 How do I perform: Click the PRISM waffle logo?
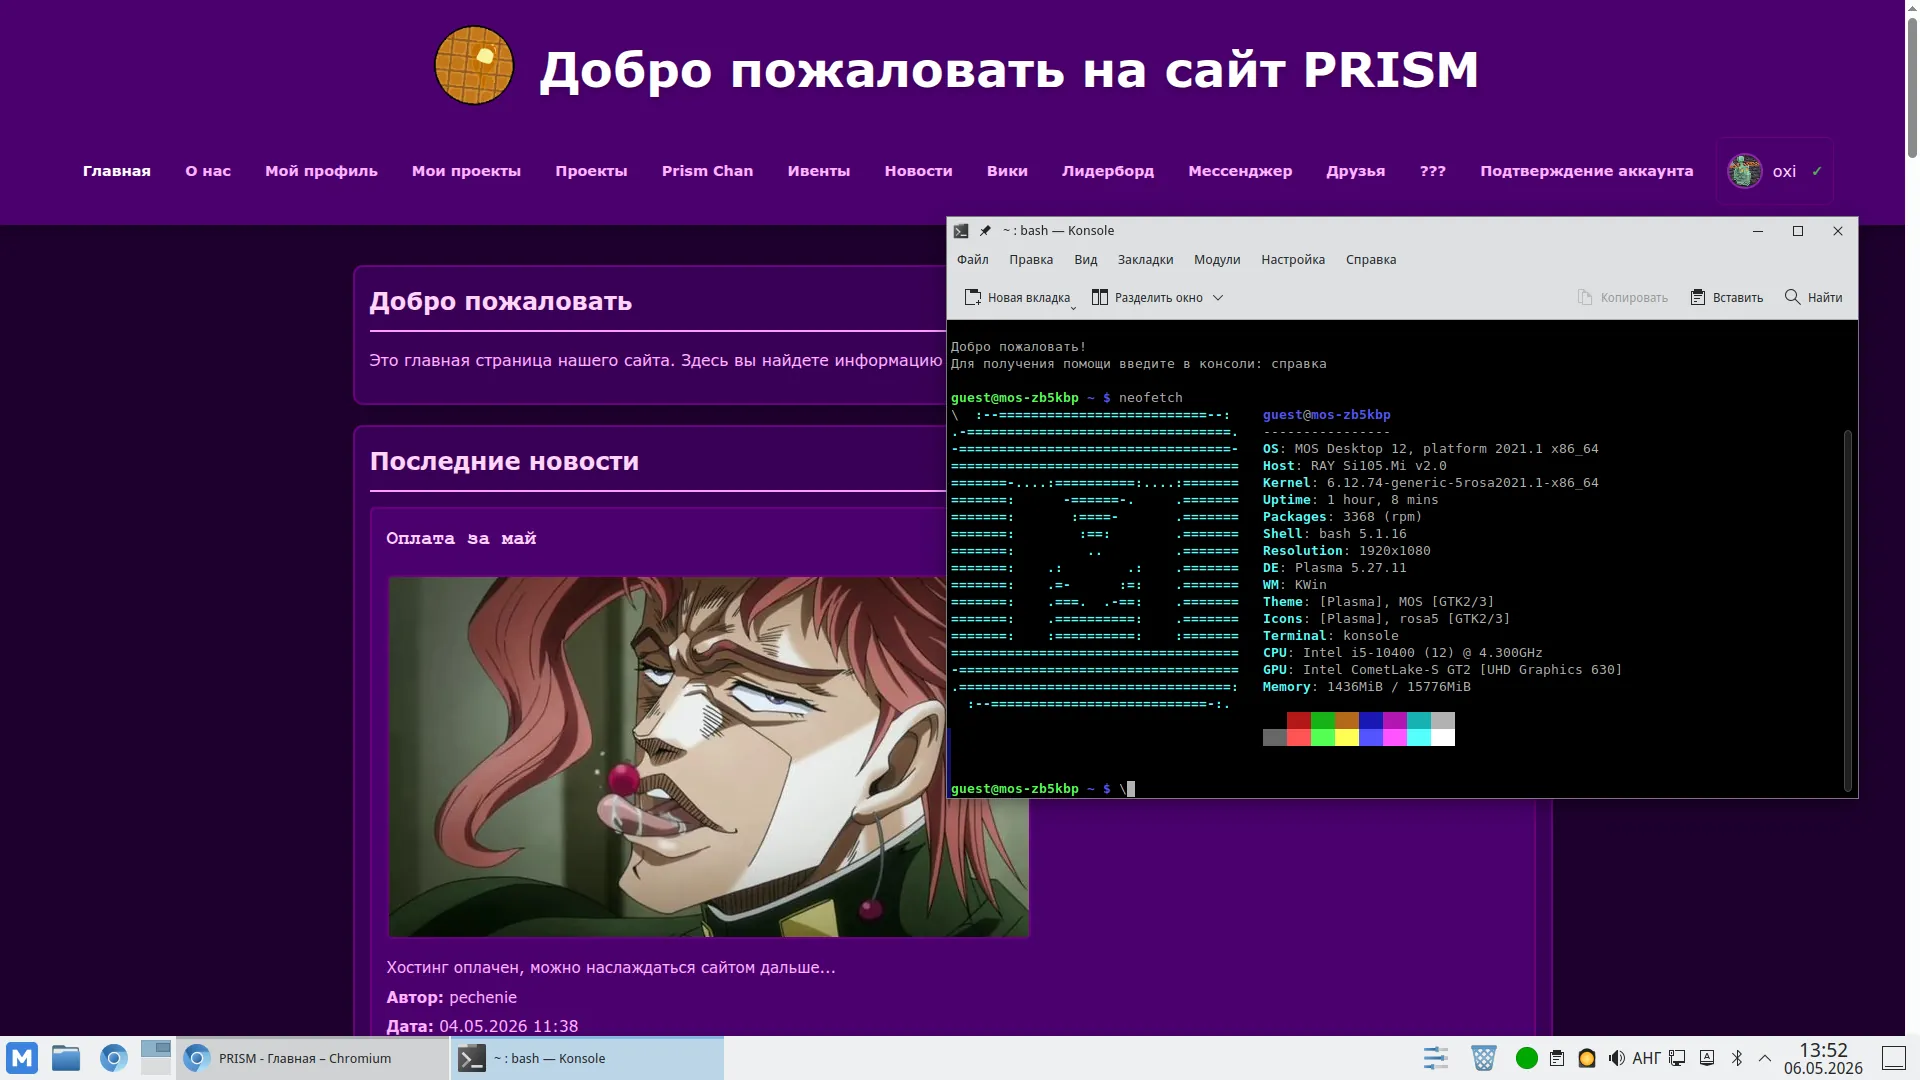(474, 66)
